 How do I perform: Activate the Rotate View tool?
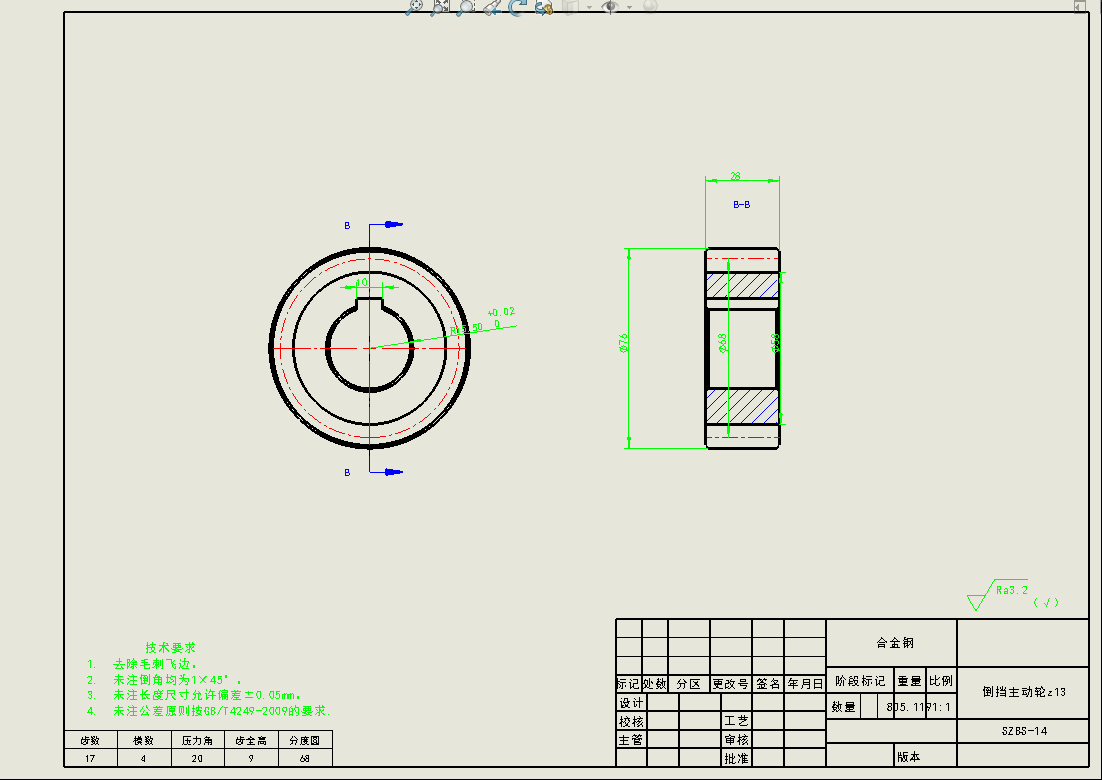tap(517, 7)
